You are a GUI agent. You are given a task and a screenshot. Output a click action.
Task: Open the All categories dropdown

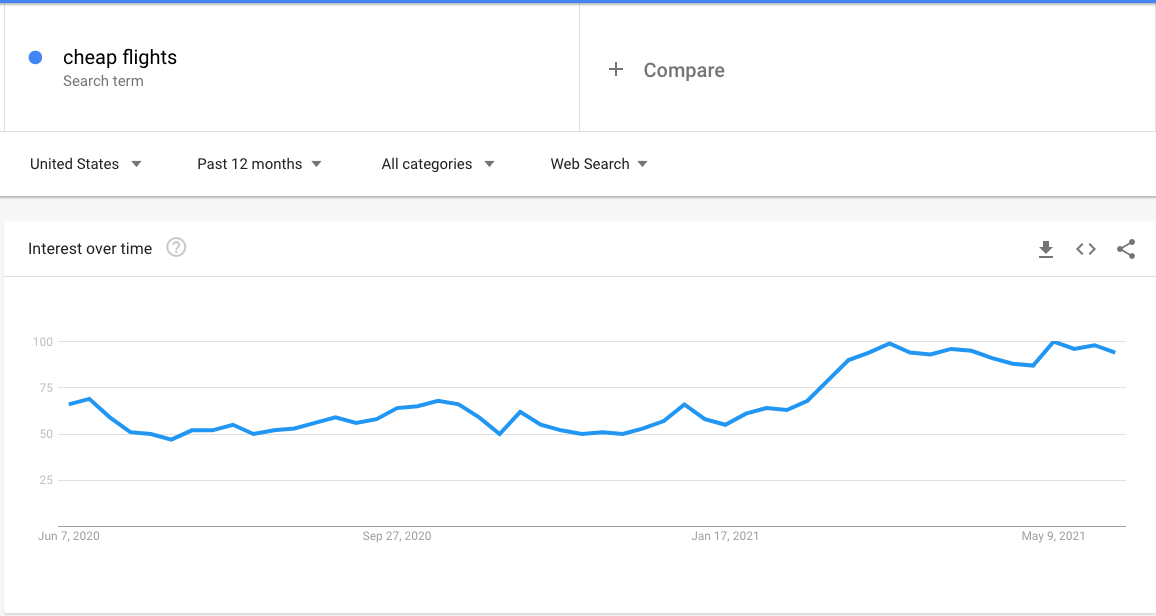438,164
